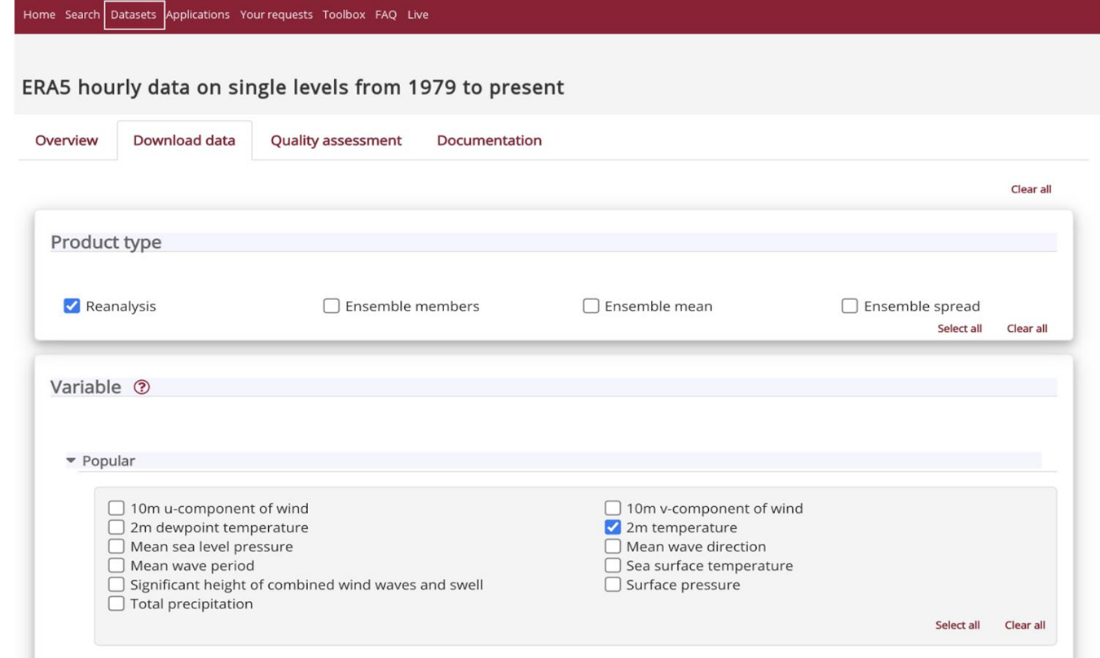Uncheck the Reanalysis product type
The image size is (1100, 658).
72,306
